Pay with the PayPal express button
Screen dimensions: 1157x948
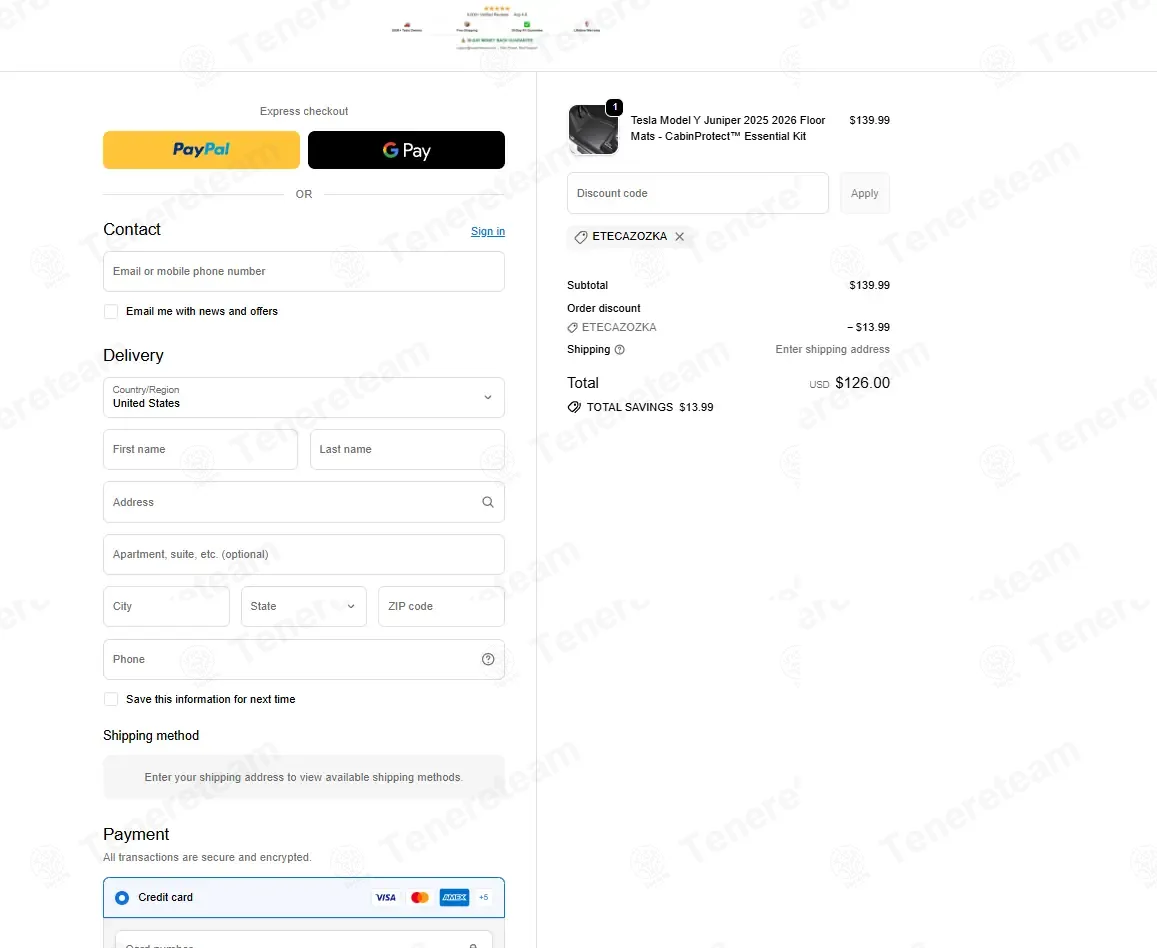point(201,150)
